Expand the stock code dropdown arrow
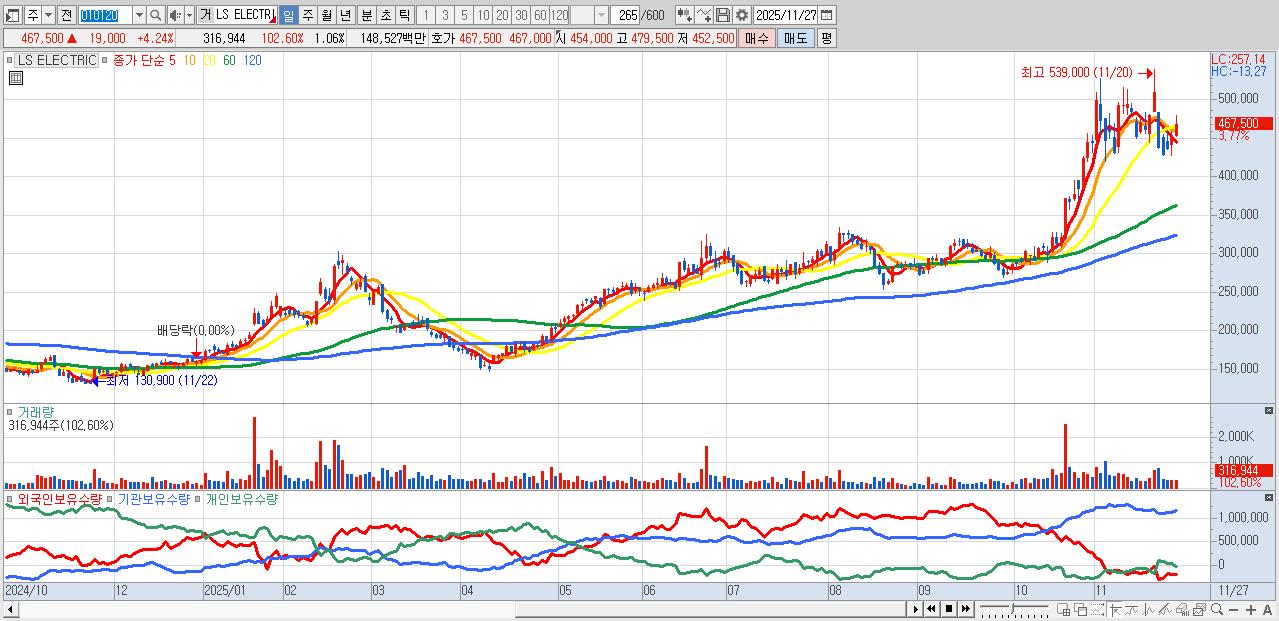Viewport: 1279px width, 621px height. tap(139, 15)
